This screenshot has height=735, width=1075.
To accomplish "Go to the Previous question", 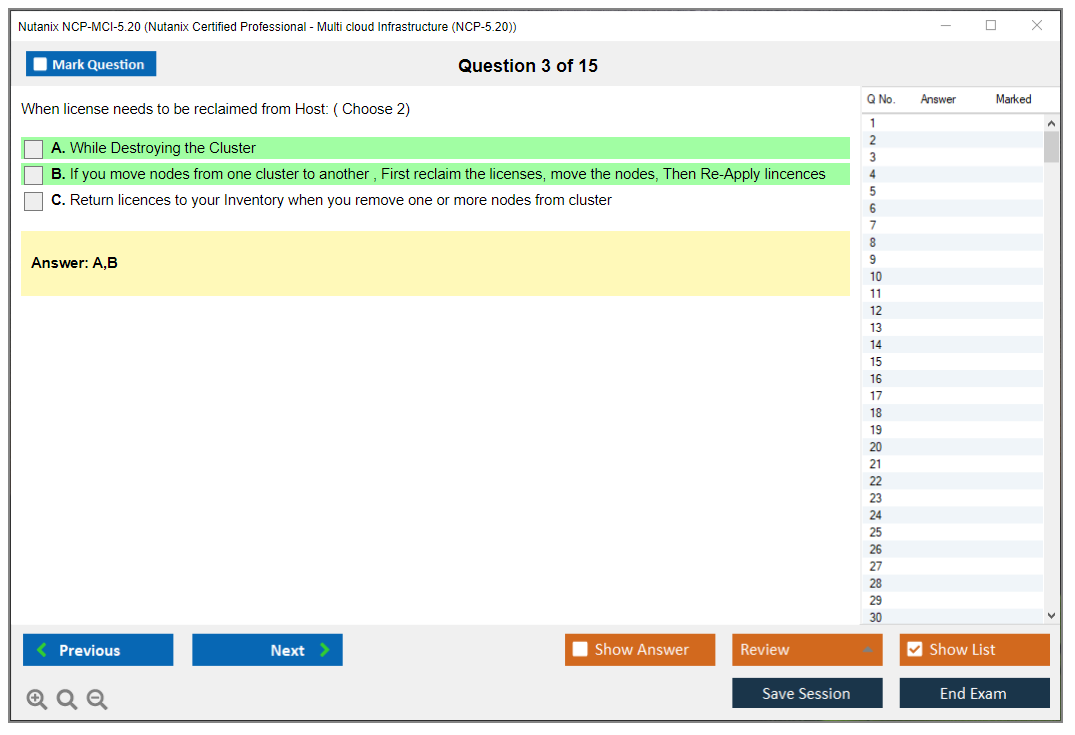I will 98,650.
